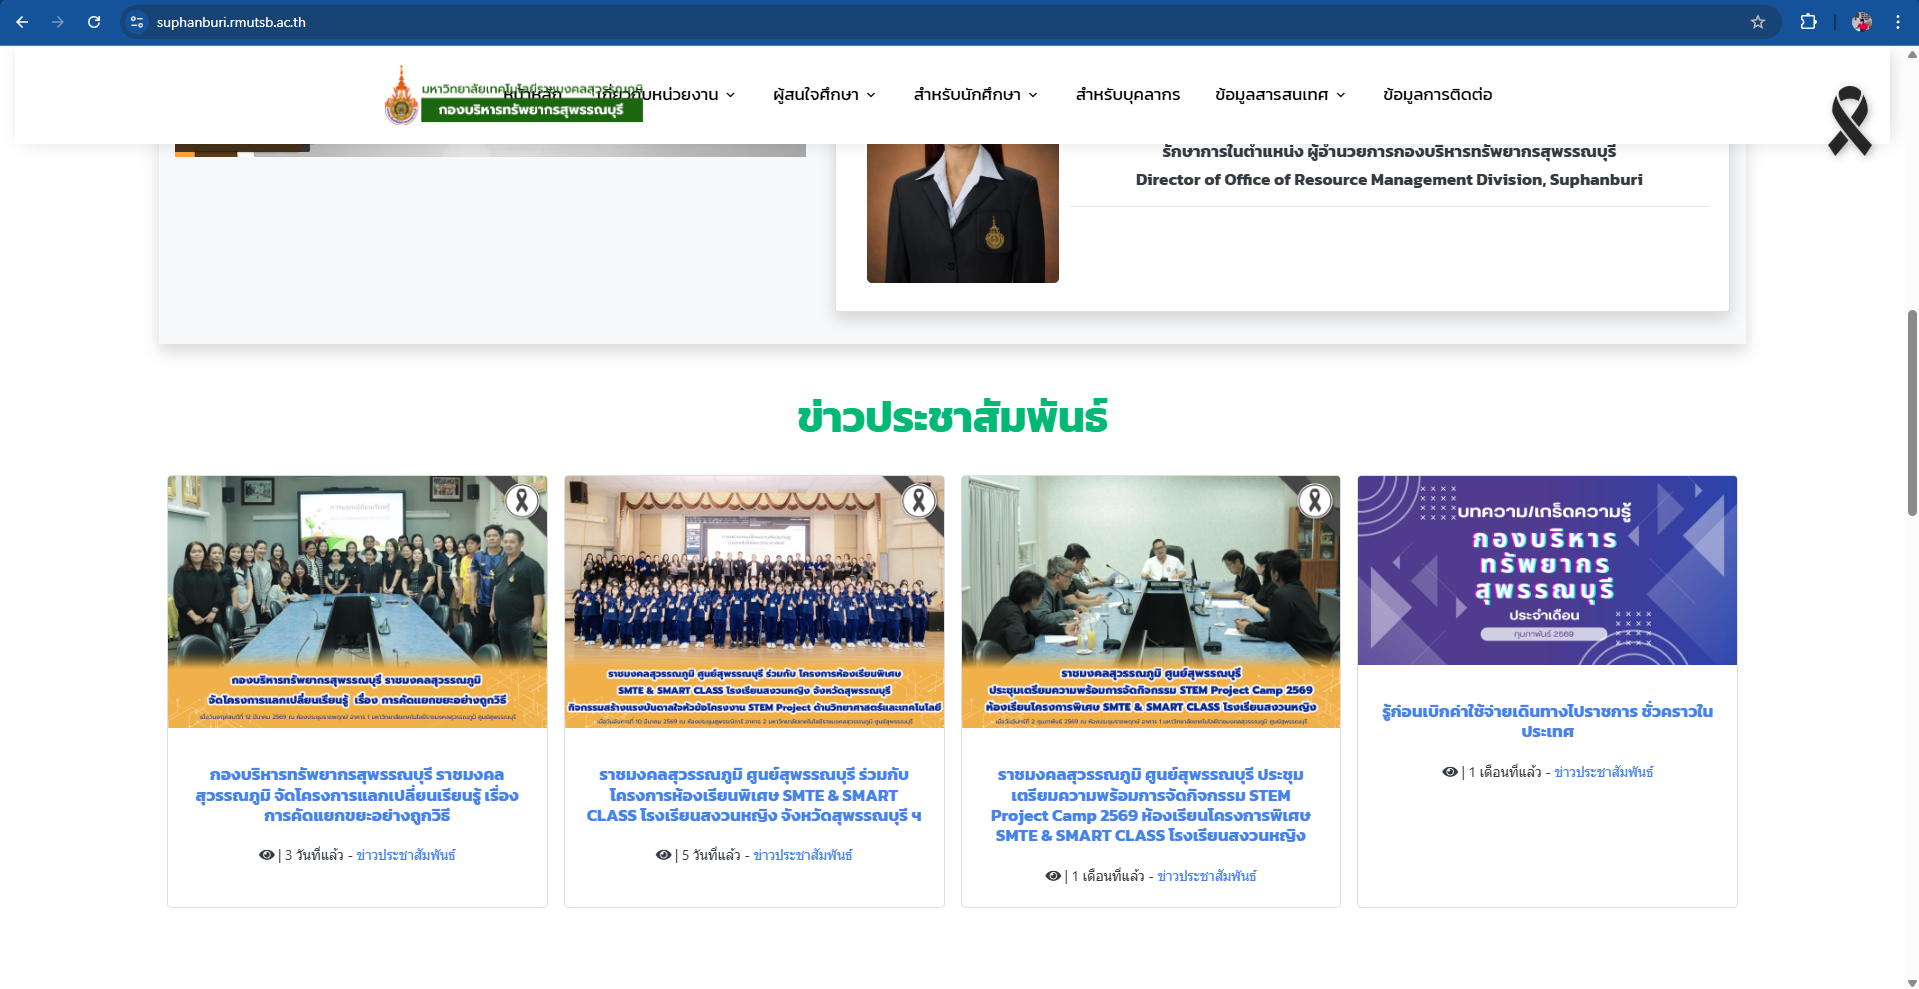The height and width of the screenshot is (989, 1919).
Task: Open article รู้ก่อนเบิกค่าใช้จ่ายเดินทางไปราชการ
Action: [1547, 721]
